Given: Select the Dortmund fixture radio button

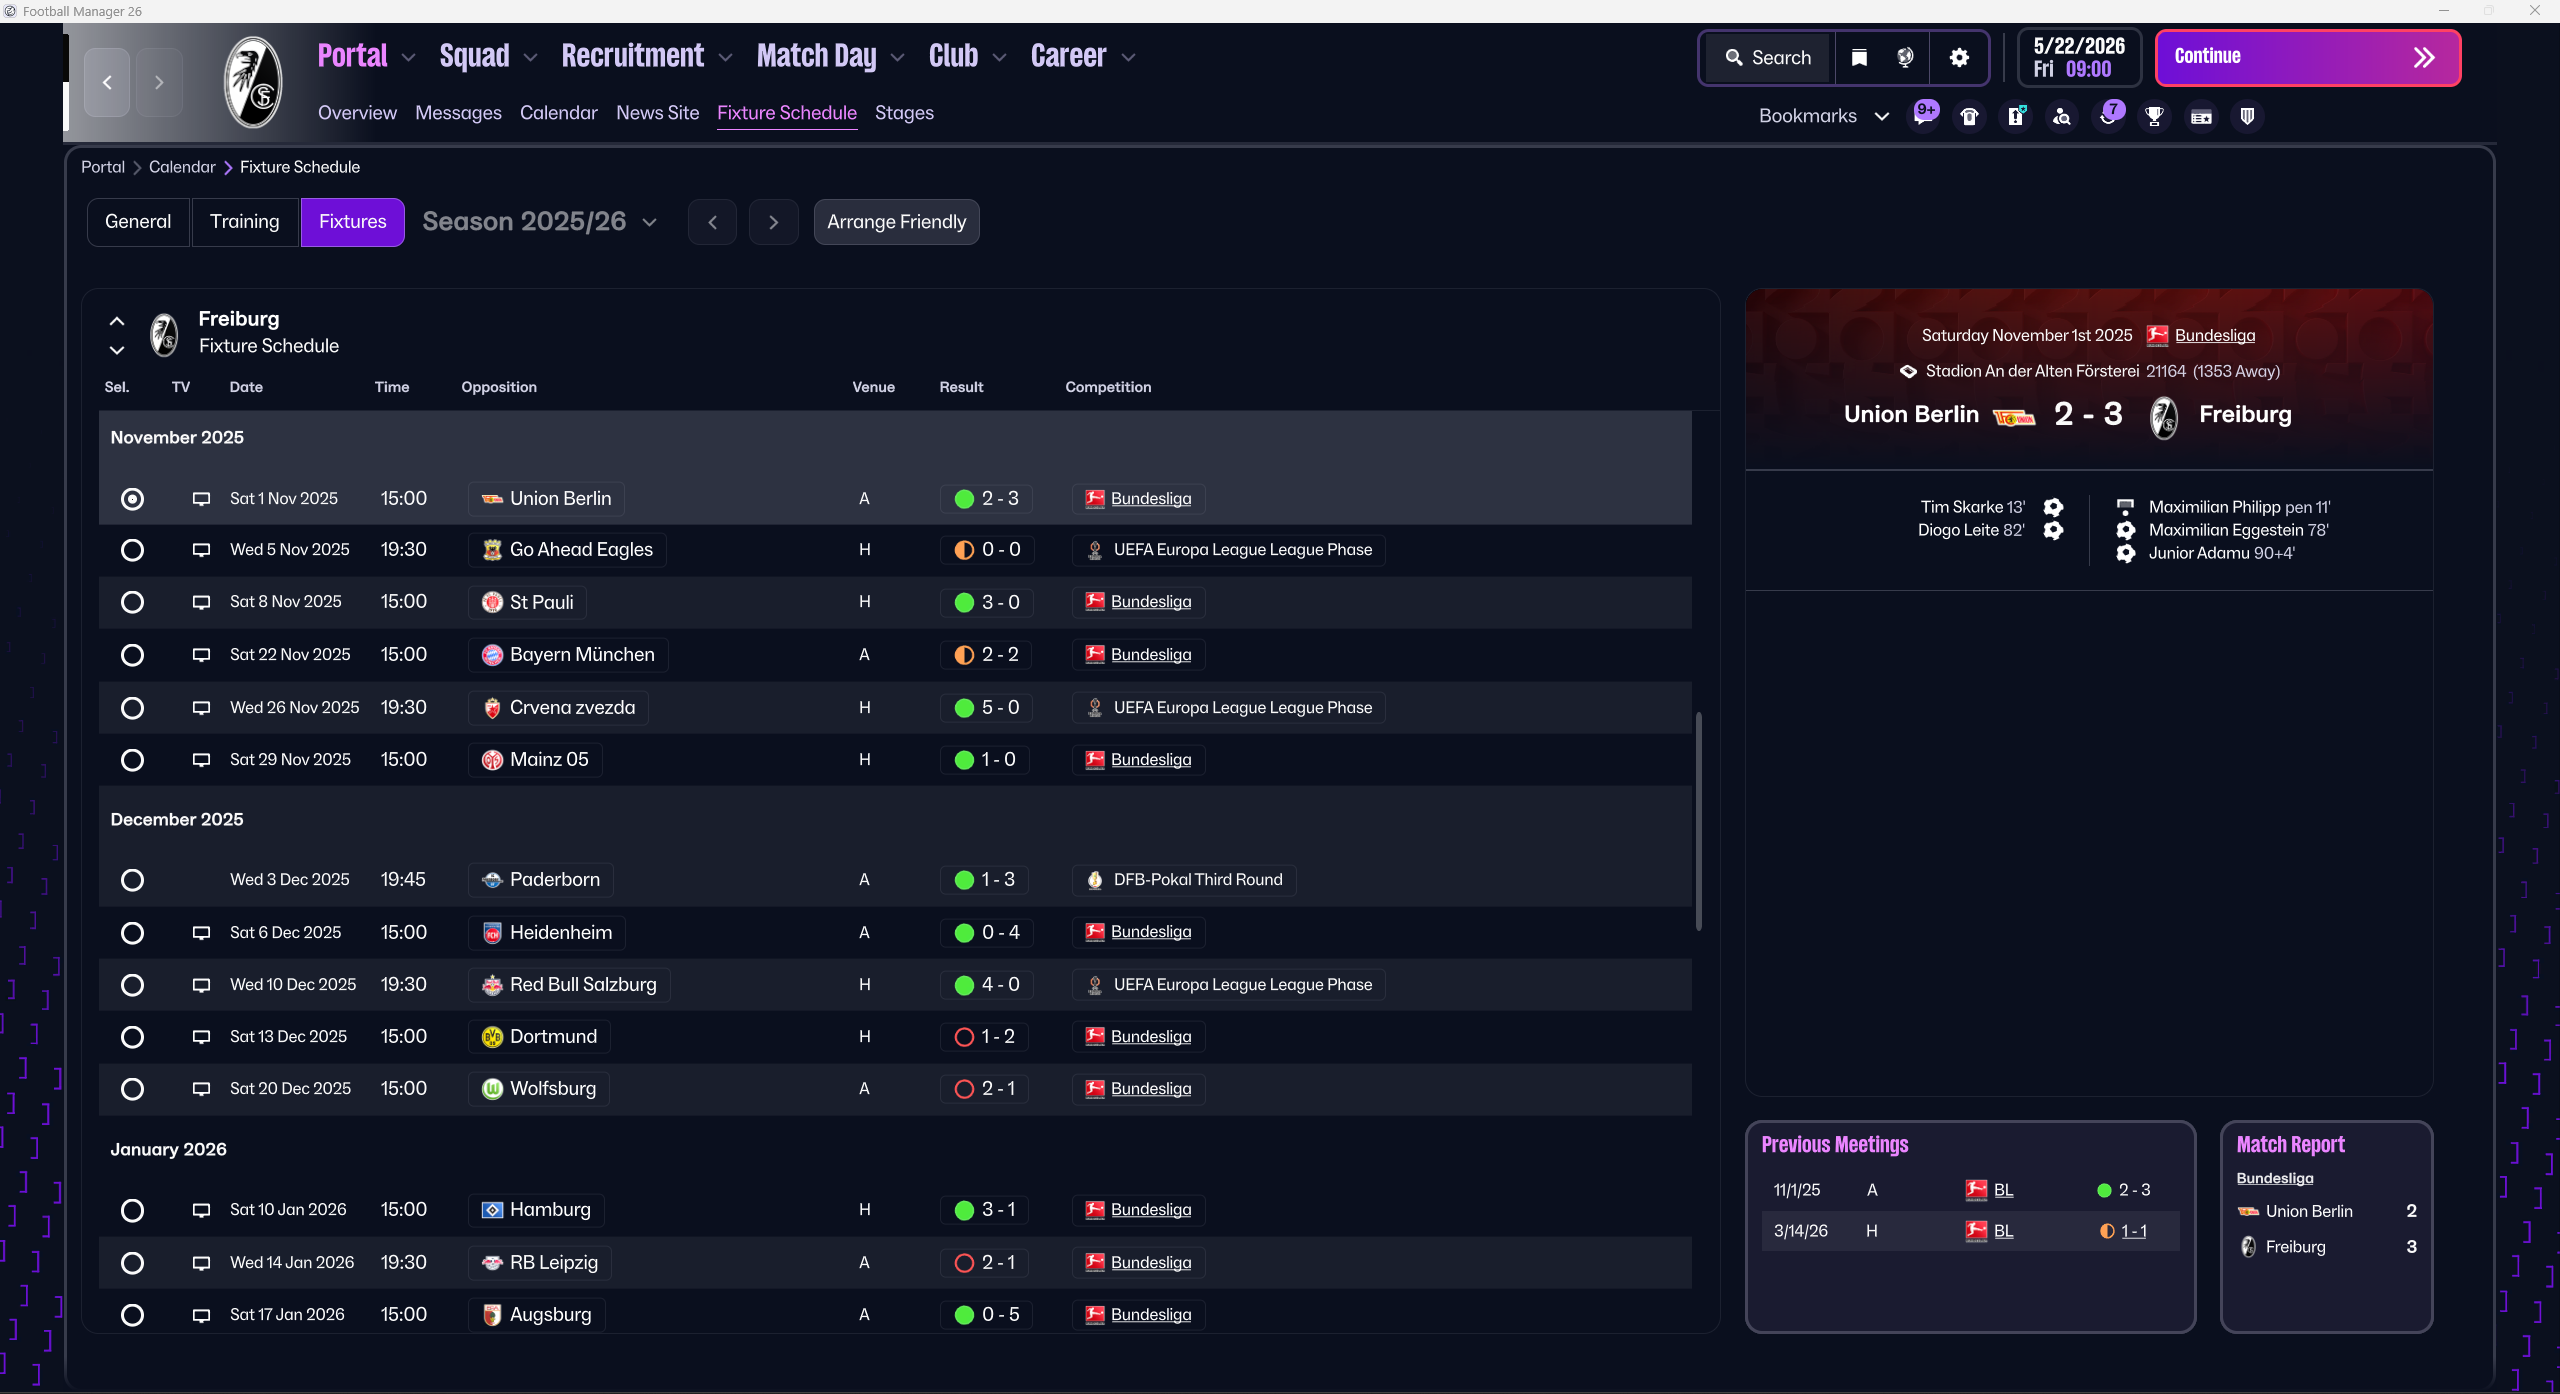Looking at the screenshot, I should point(132,1037).
